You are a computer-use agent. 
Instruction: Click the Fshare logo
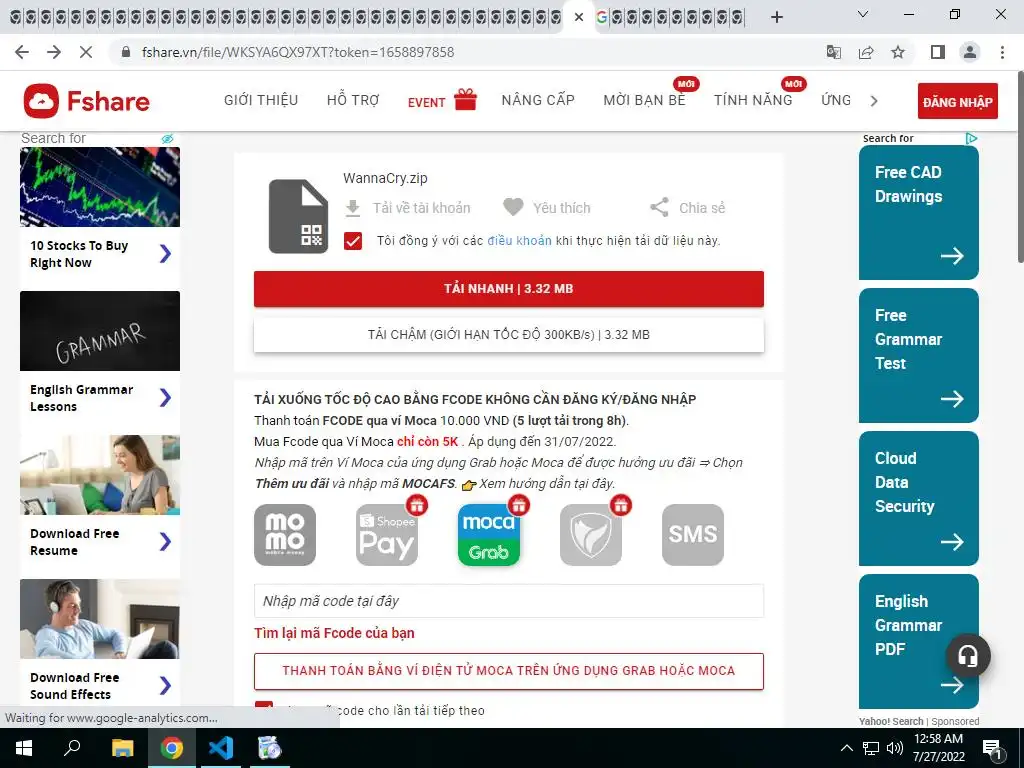[x=87, y=101]
